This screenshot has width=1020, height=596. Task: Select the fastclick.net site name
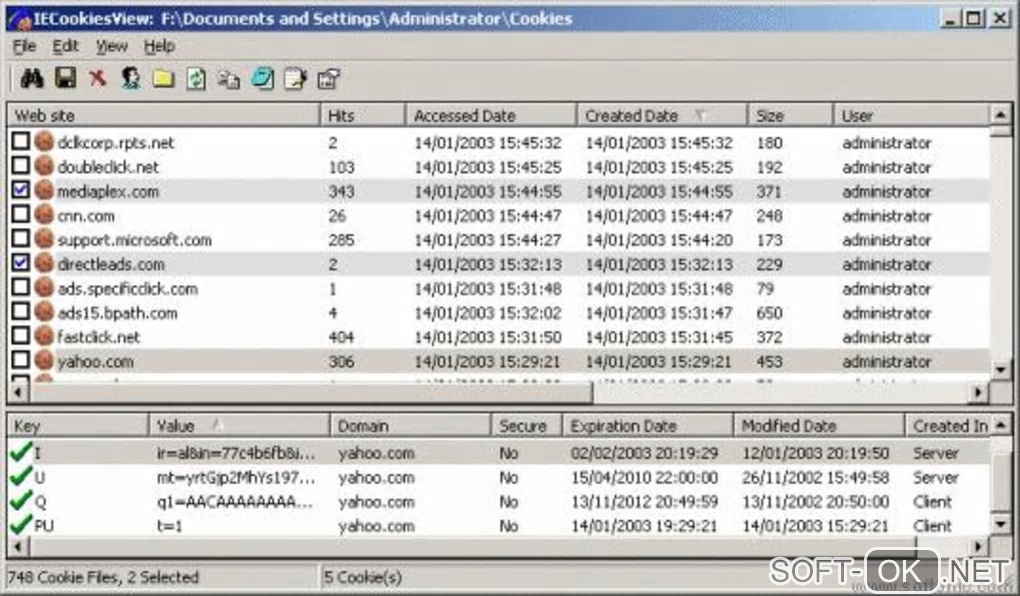click(x=98, y=337)
